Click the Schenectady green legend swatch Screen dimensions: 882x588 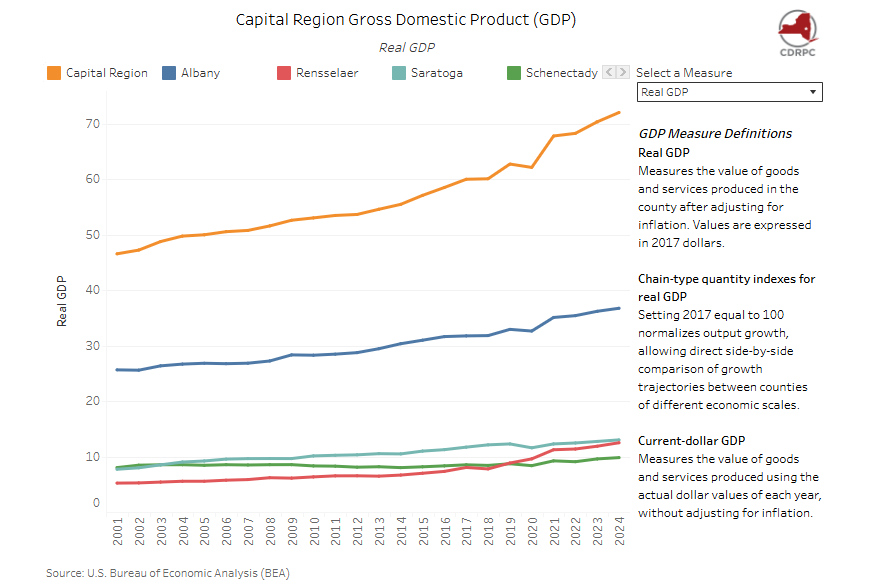514,73
